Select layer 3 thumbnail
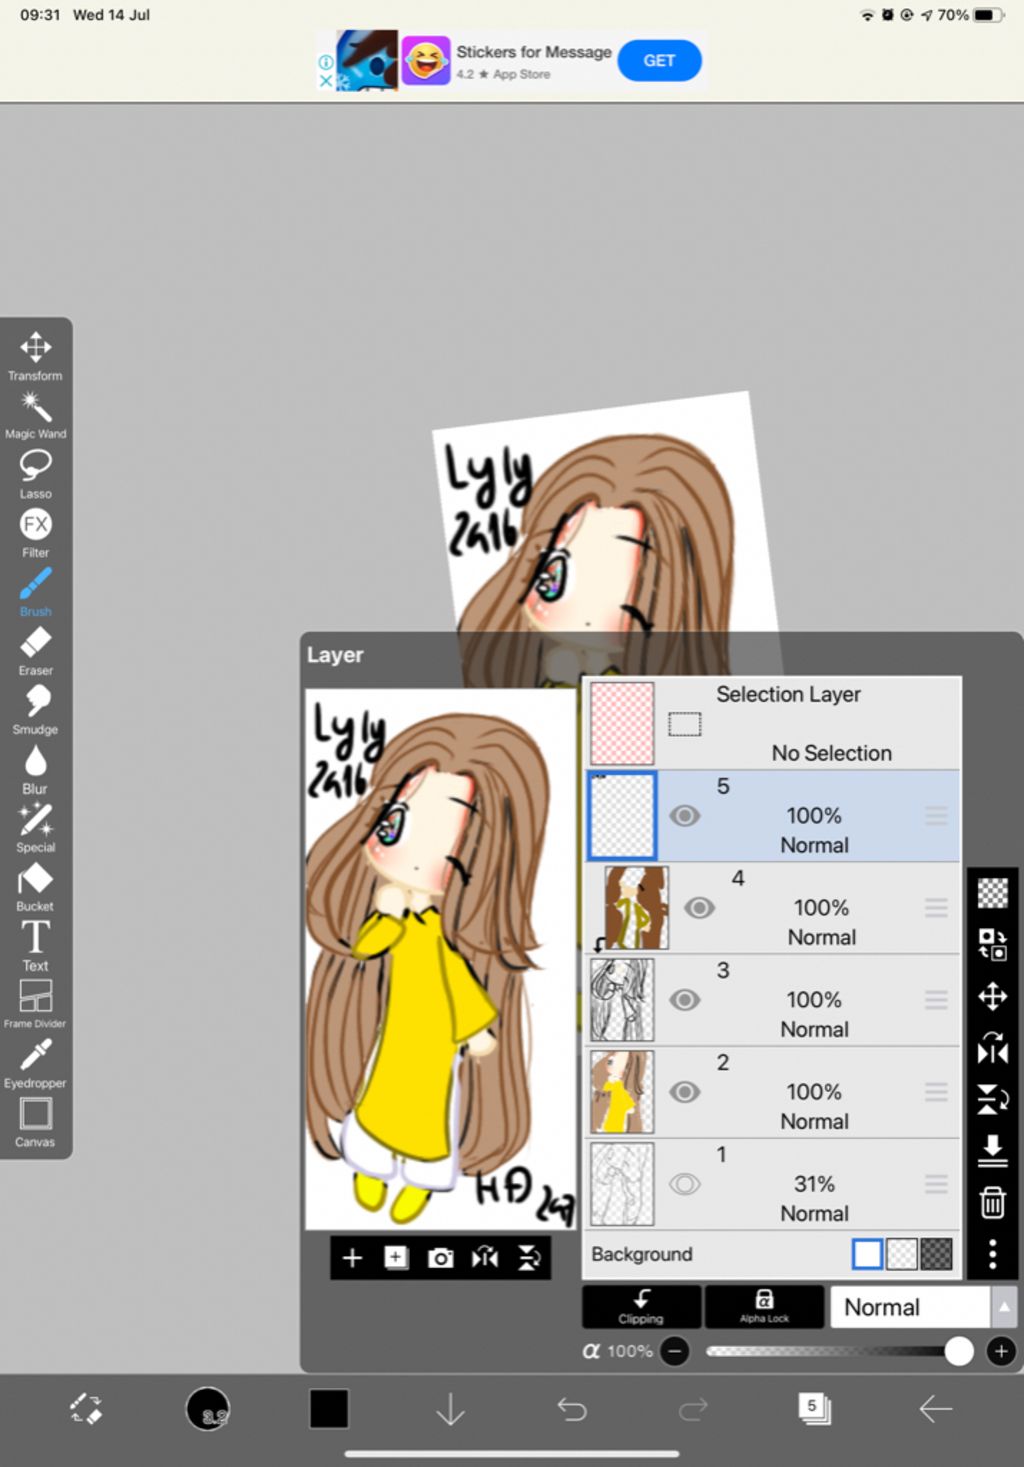 point(622,1000)
